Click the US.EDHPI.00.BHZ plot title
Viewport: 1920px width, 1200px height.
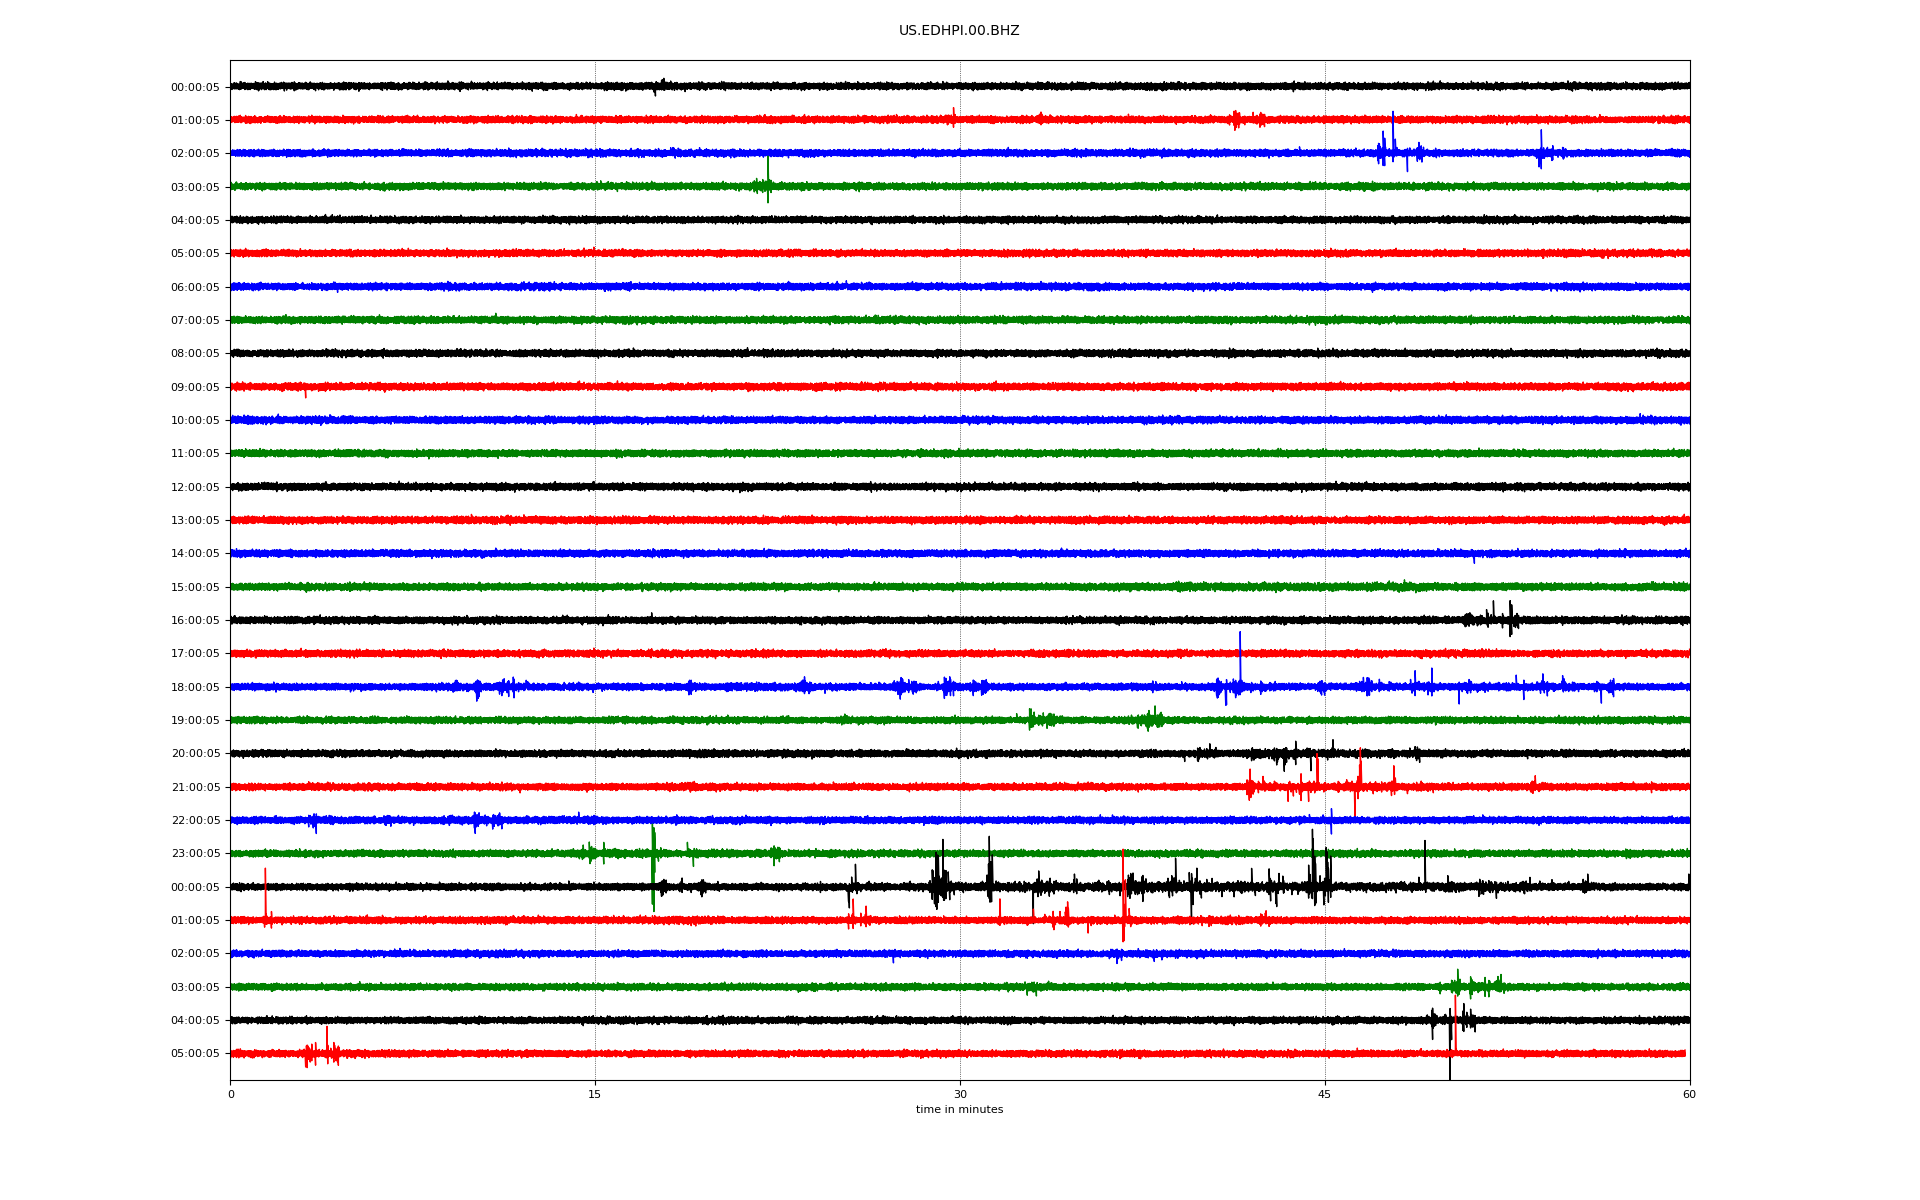958,31
